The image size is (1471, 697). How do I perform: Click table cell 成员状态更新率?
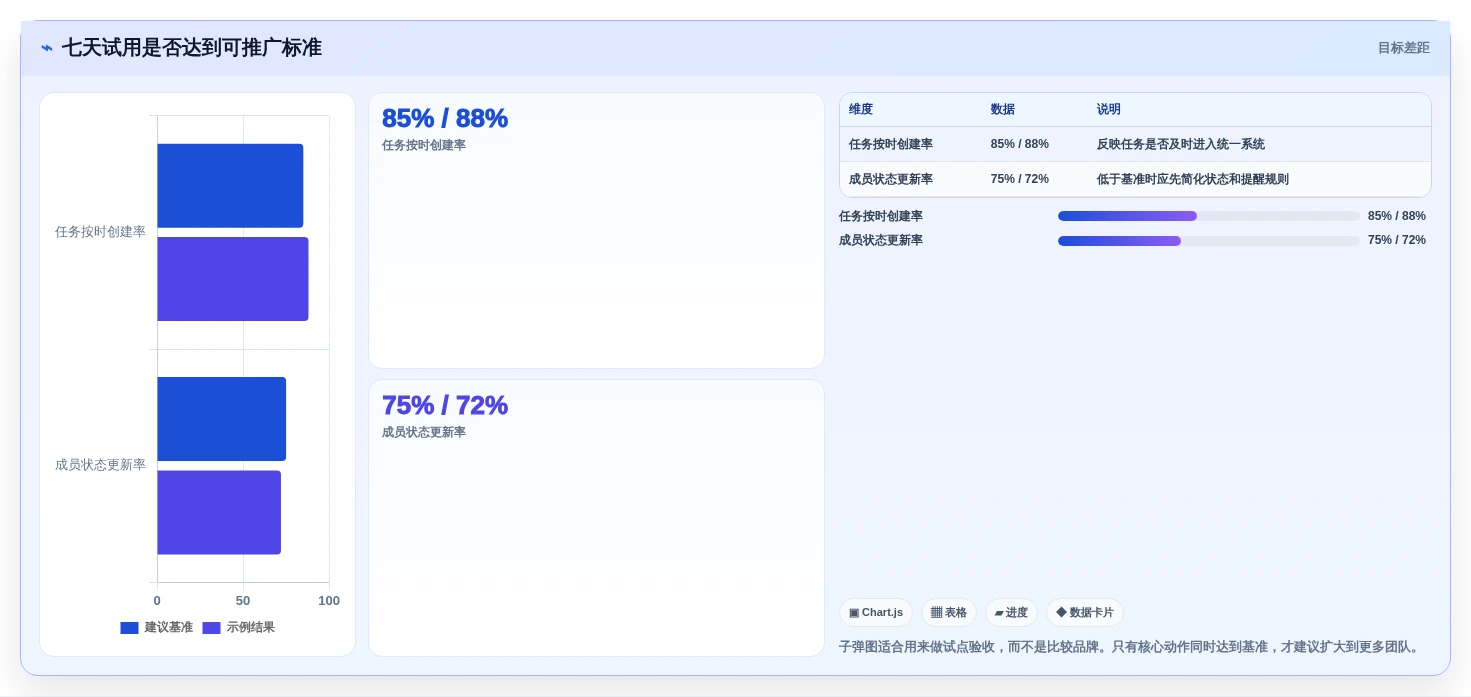click(x=891, y=180)
